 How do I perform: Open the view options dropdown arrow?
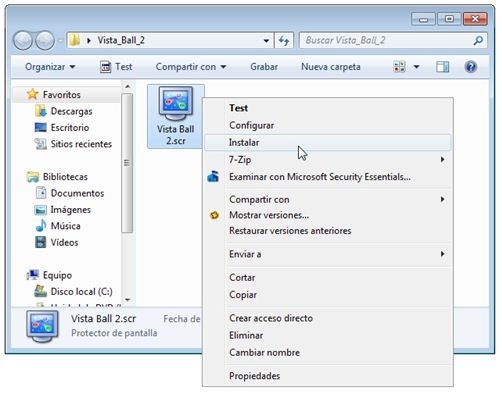click(x=416, y=67)
